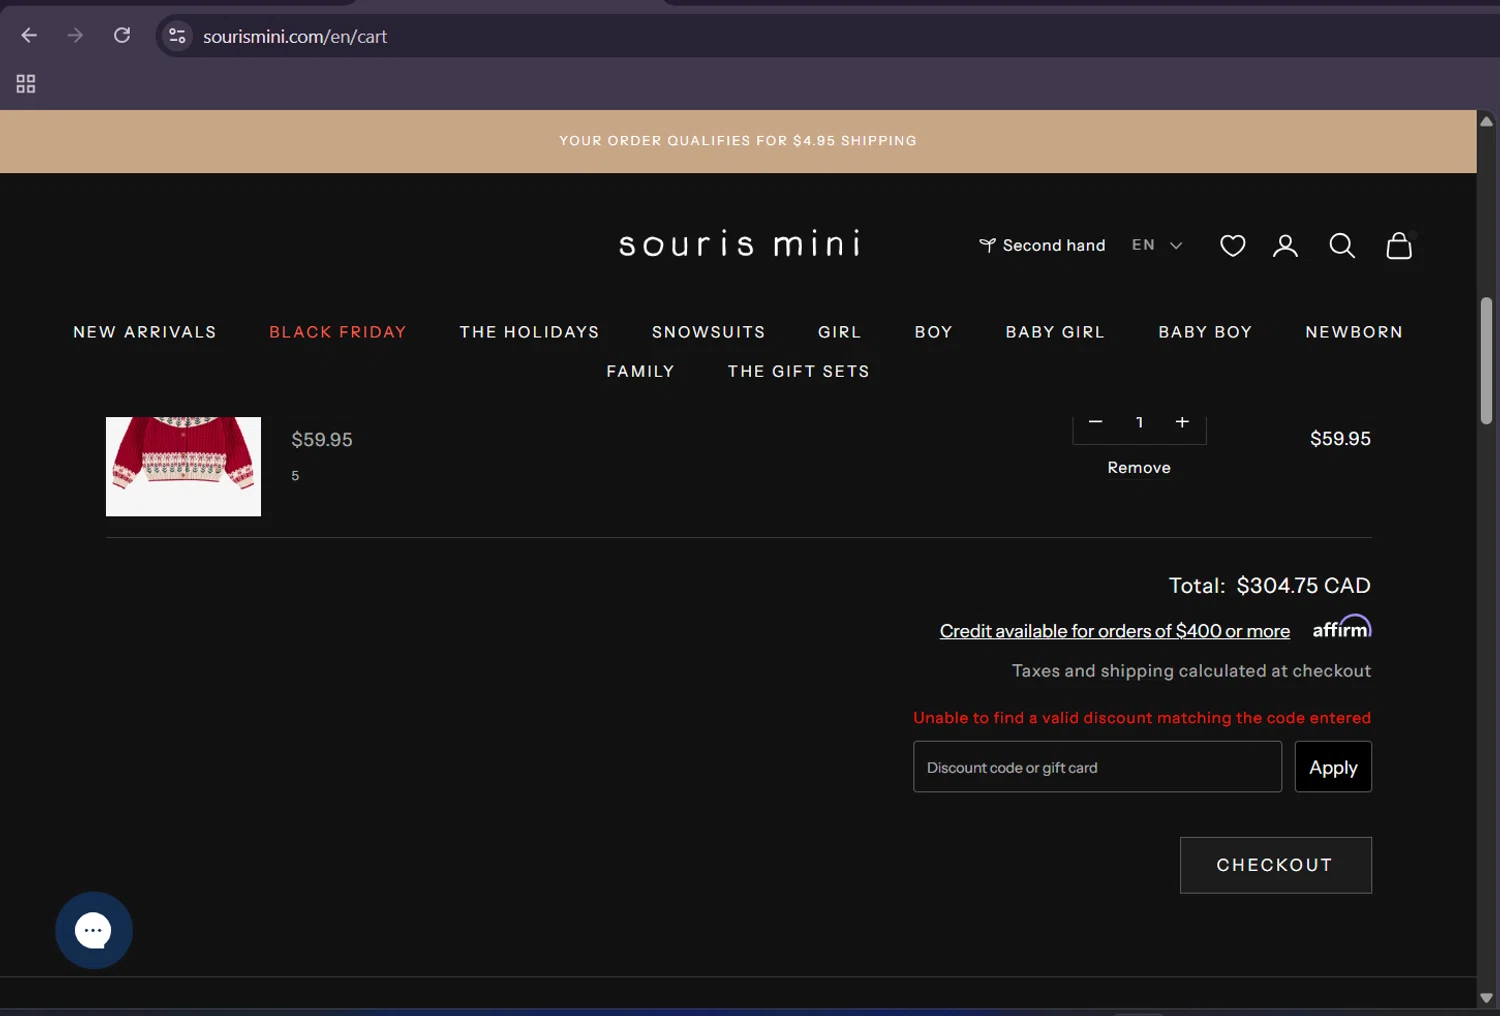Go back using browser back arrow
The height and width of the screenshot is (1016, 1500).
click(x=29, y=36)
